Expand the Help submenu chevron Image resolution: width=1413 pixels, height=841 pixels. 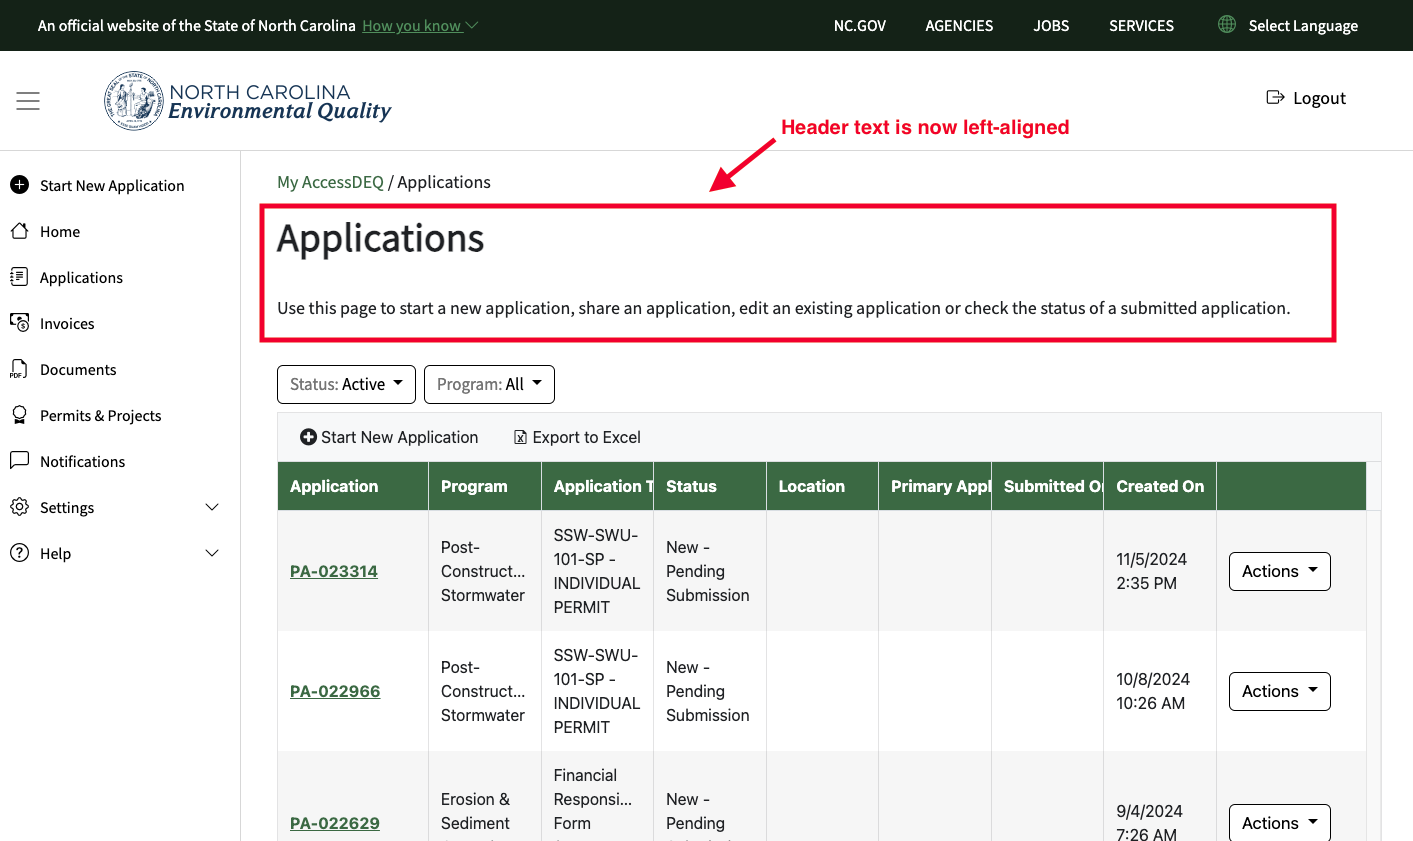tap(212, 553)
